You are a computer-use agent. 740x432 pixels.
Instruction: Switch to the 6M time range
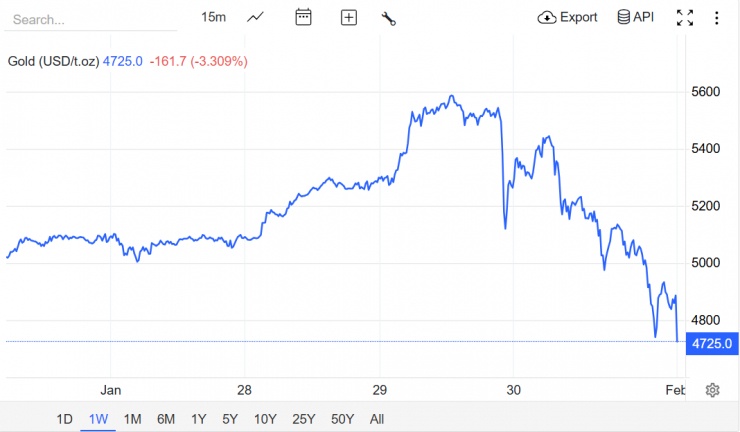(x=166, y=419)
